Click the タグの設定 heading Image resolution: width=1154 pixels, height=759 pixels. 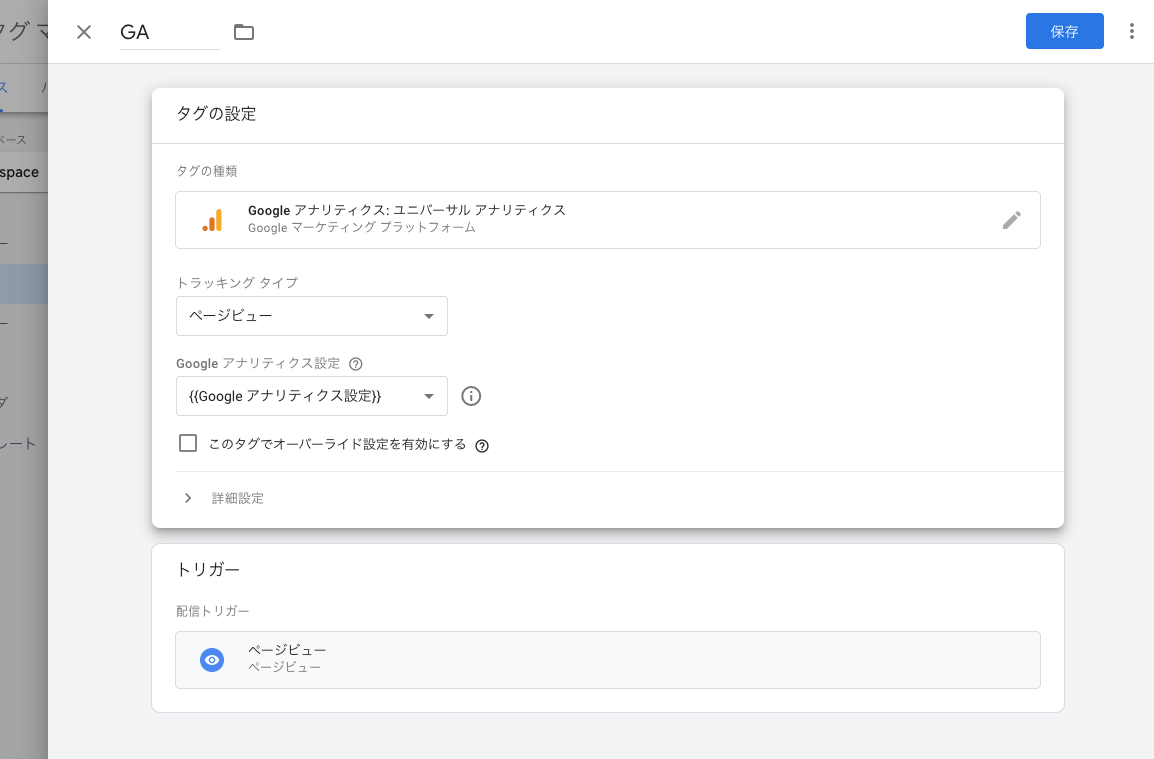pos(216,113)
